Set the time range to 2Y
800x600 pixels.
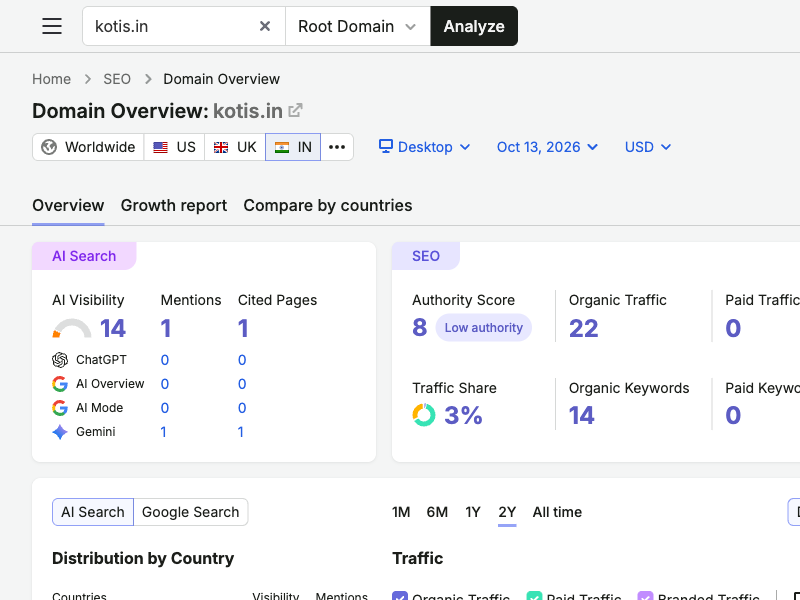coord(507,512)
